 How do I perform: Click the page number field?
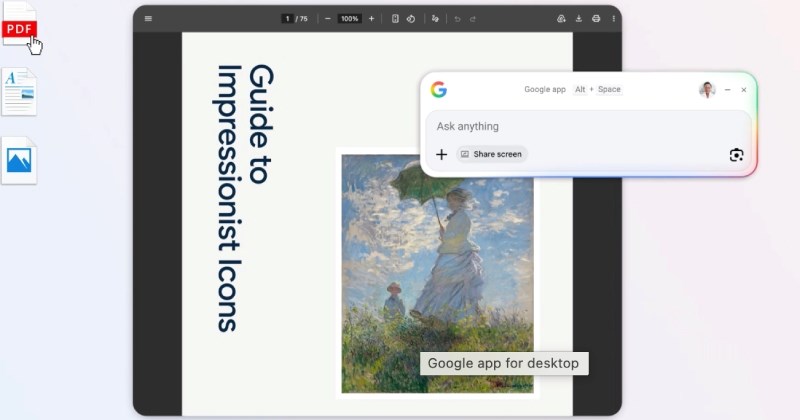[x=287, y=18]
